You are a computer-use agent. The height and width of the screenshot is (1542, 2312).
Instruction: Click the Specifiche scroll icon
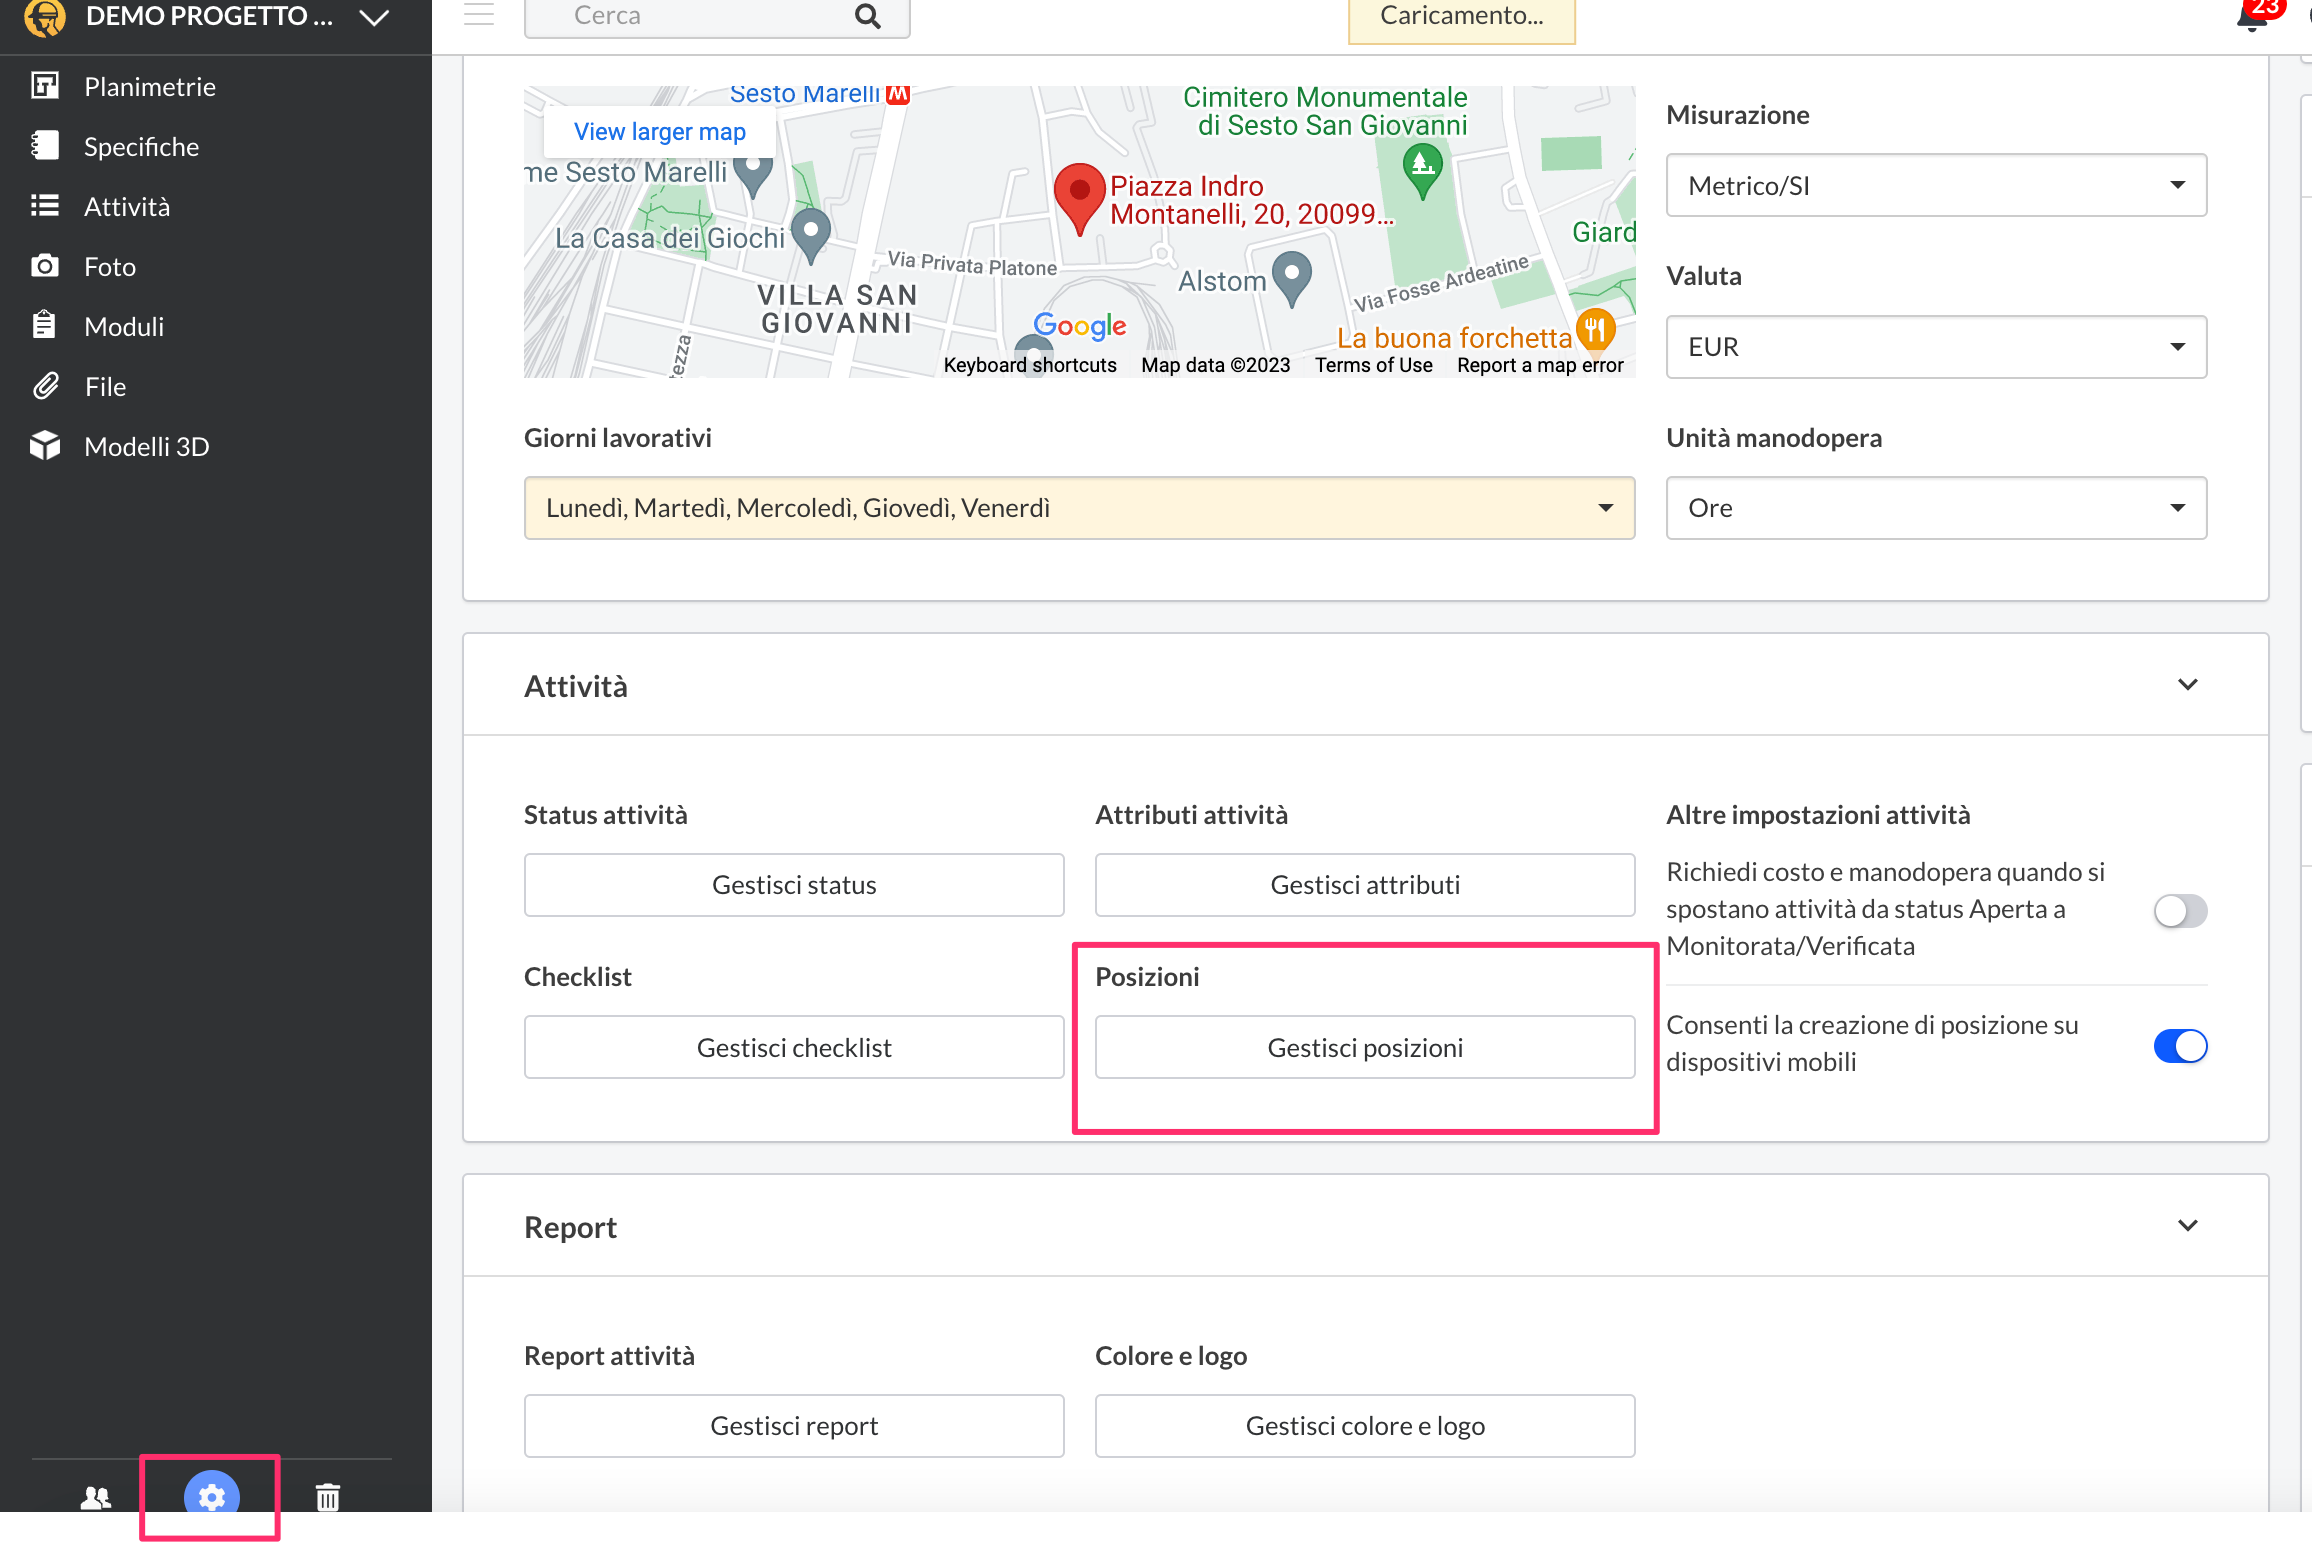click(x=45, y=146)
